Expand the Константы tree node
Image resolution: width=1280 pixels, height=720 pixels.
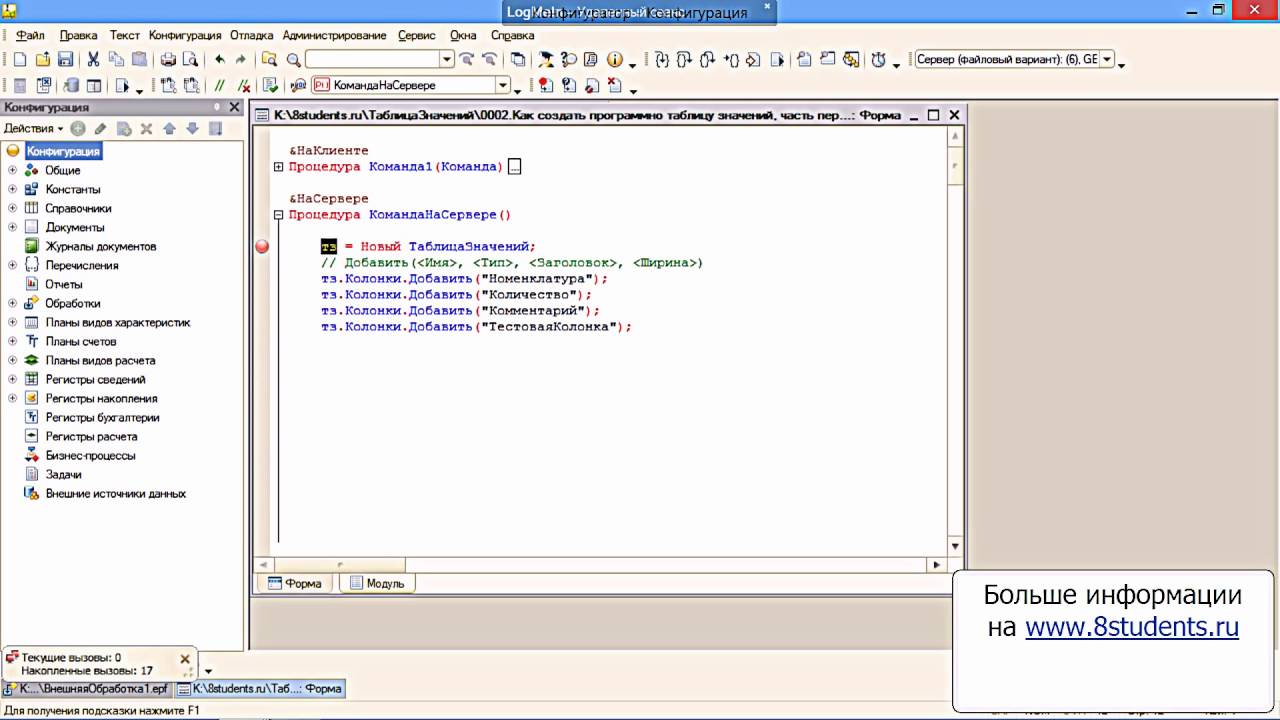pyautogui.click(x=12, y=189)
